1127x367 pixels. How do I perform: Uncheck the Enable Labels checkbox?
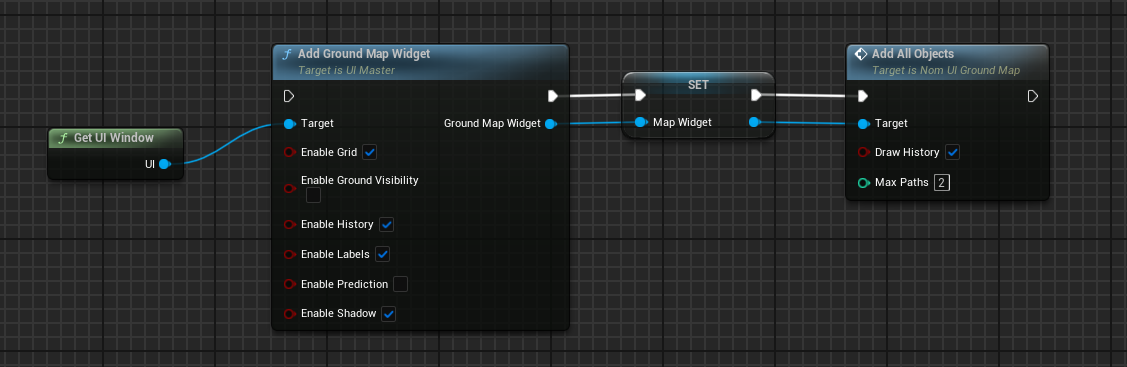coord(382,254)
